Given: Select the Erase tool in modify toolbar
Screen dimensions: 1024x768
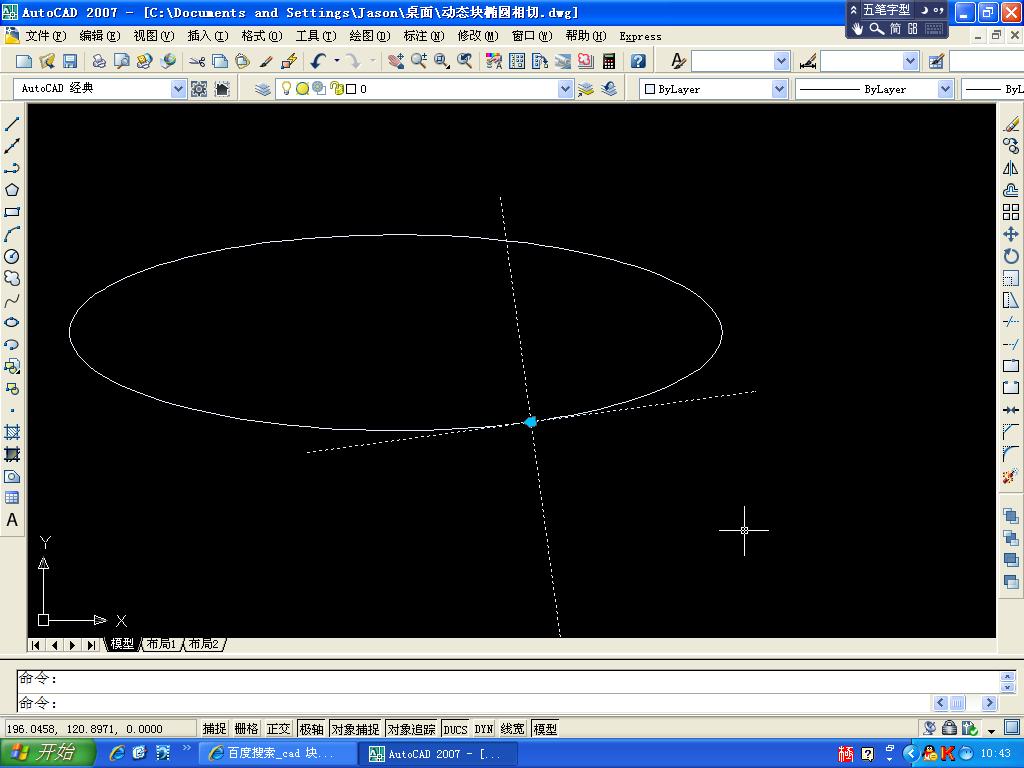Looking at the screenshot, I should [1011, 124].
